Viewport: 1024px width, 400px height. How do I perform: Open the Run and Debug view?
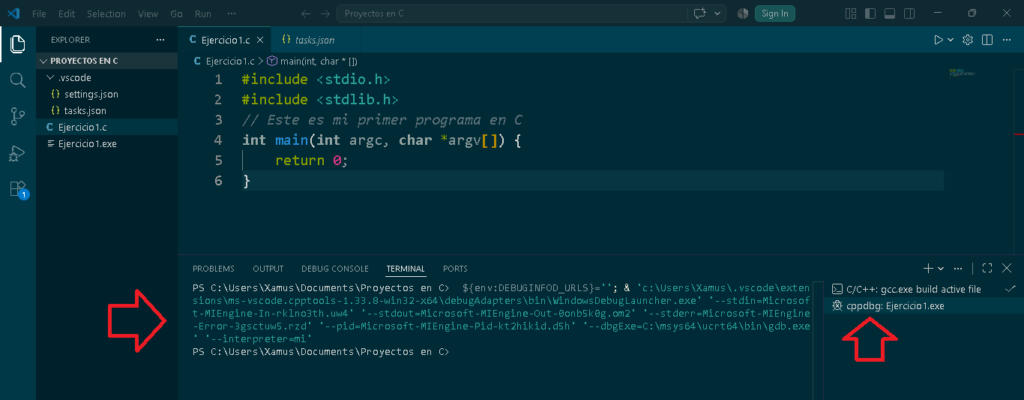[x=18, y=154]
